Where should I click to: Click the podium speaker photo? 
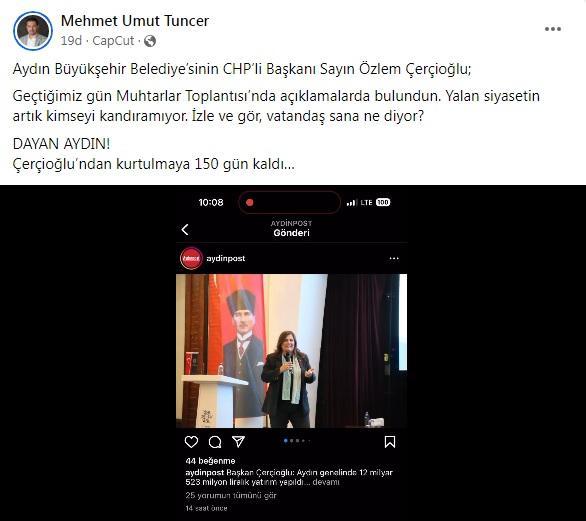(292, 351)
